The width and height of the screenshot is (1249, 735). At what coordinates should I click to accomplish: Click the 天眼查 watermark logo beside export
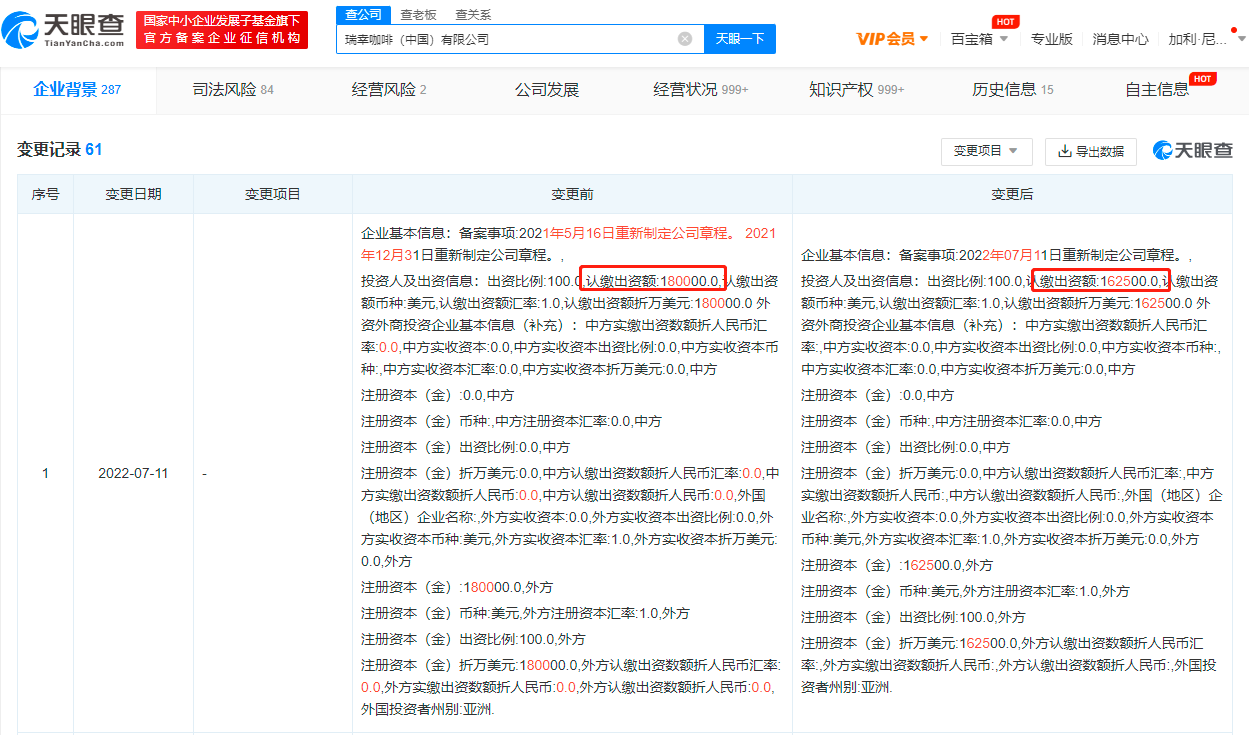point(1193,150)
